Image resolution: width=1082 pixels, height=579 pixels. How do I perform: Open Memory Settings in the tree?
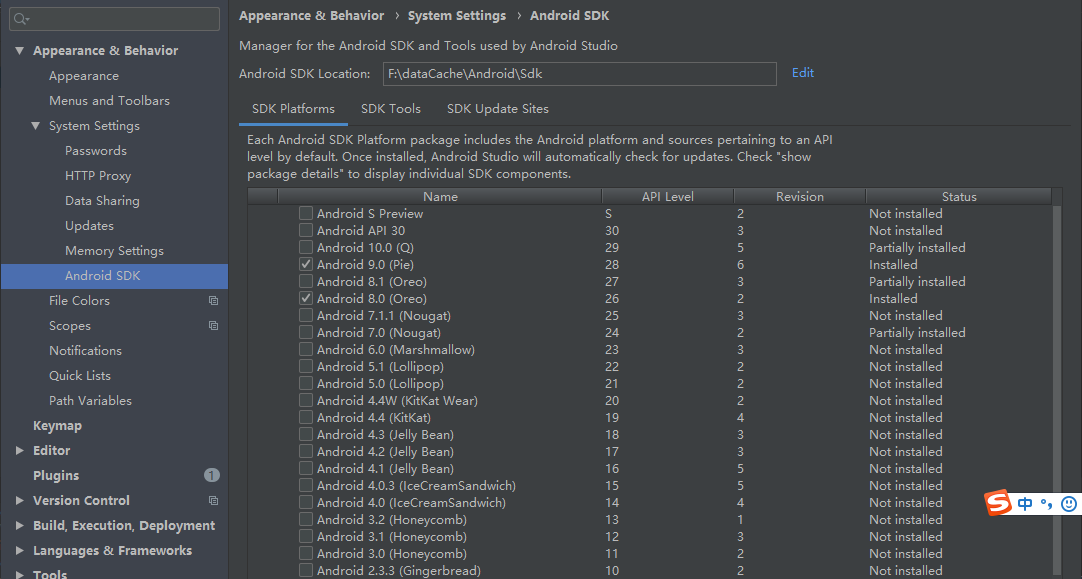[115, 251]
